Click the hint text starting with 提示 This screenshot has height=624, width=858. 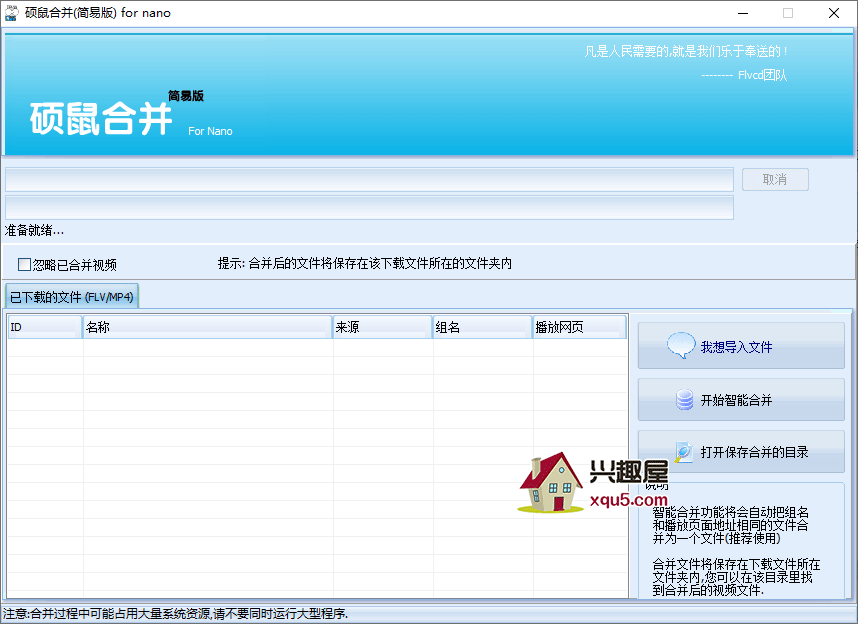click(365, 264)
